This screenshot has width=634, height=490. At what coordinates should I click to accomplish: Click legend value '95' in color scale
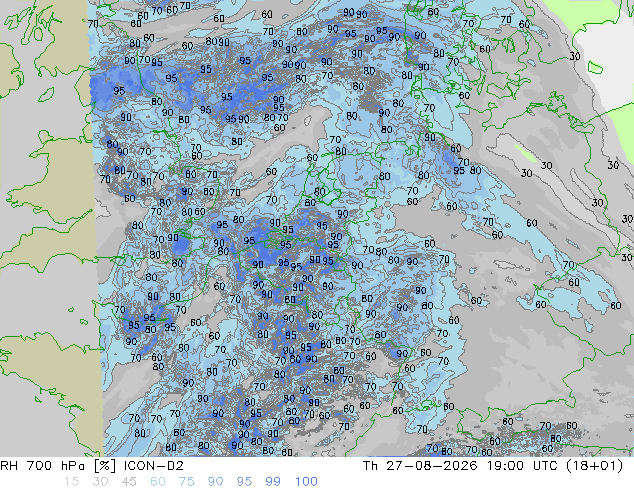click(244, 482)
